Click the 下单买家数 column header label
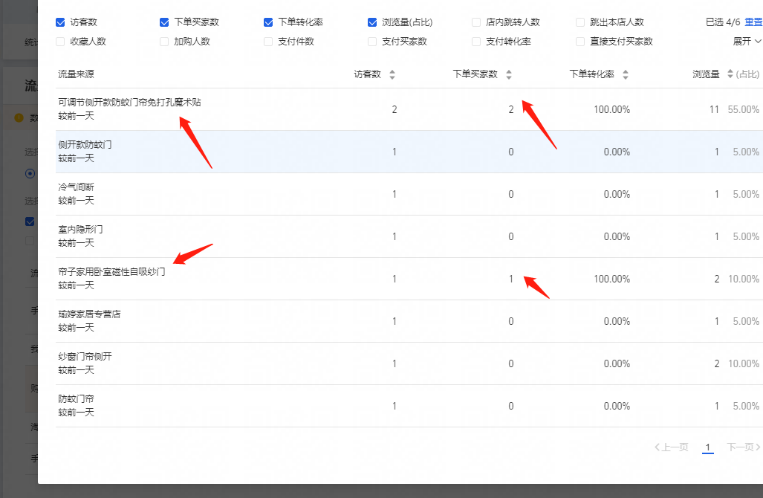This screenshot has height=498, width=763. tap(475, 74)
